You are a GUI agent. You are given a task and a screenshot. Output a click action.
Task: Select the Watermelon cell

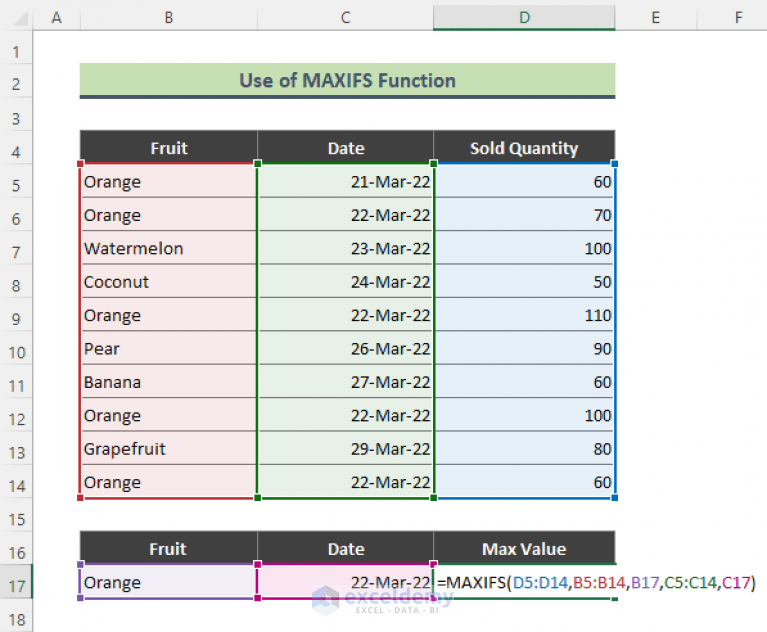point(169,248)
